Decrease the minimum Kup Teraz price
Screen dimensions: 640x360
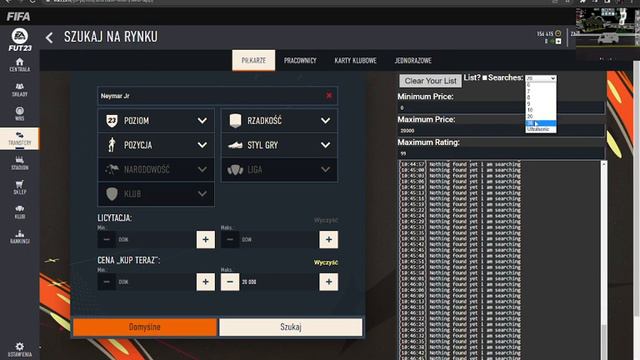(107, 282)
